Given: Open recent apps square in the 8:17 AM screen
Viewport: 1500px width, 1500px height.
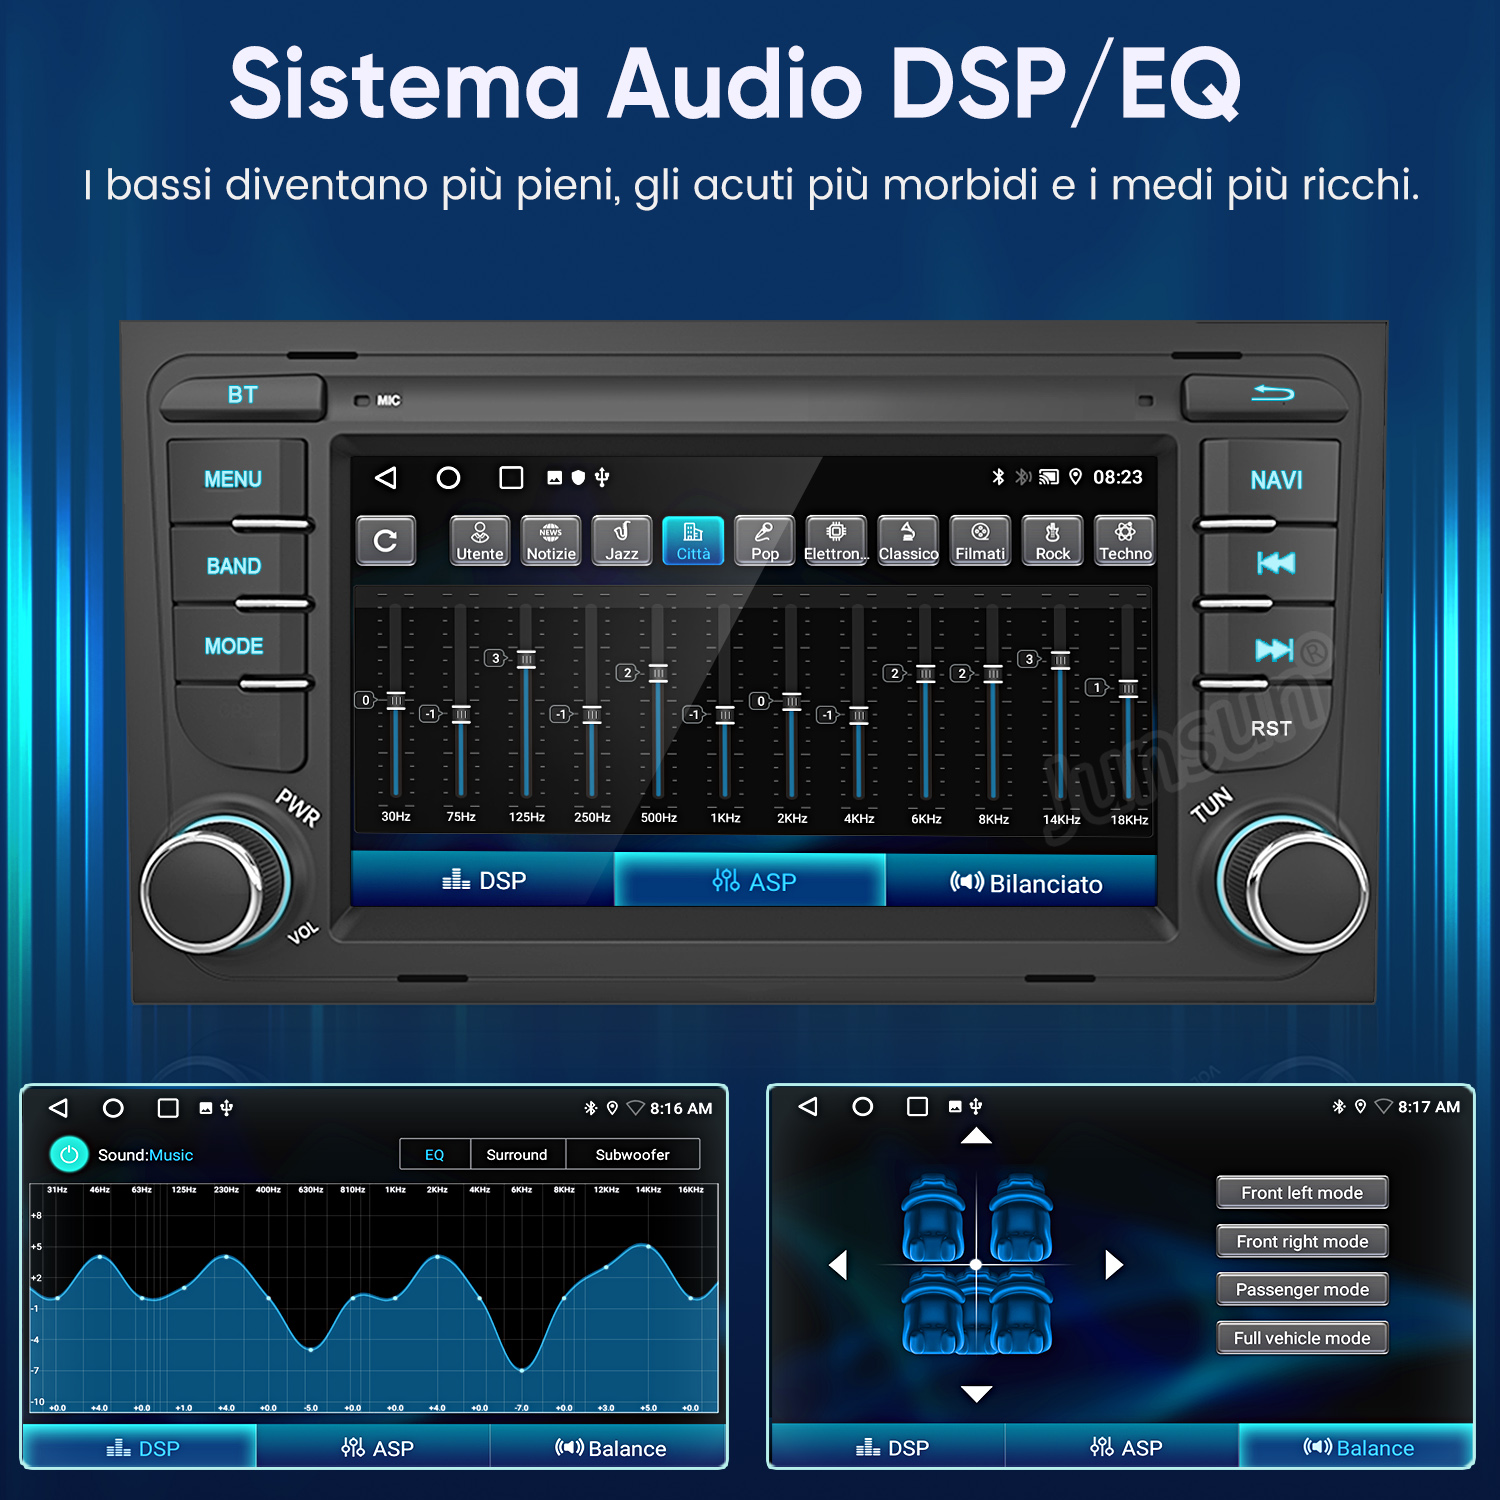Looking at the screenshot, I should pos(917,1106).
